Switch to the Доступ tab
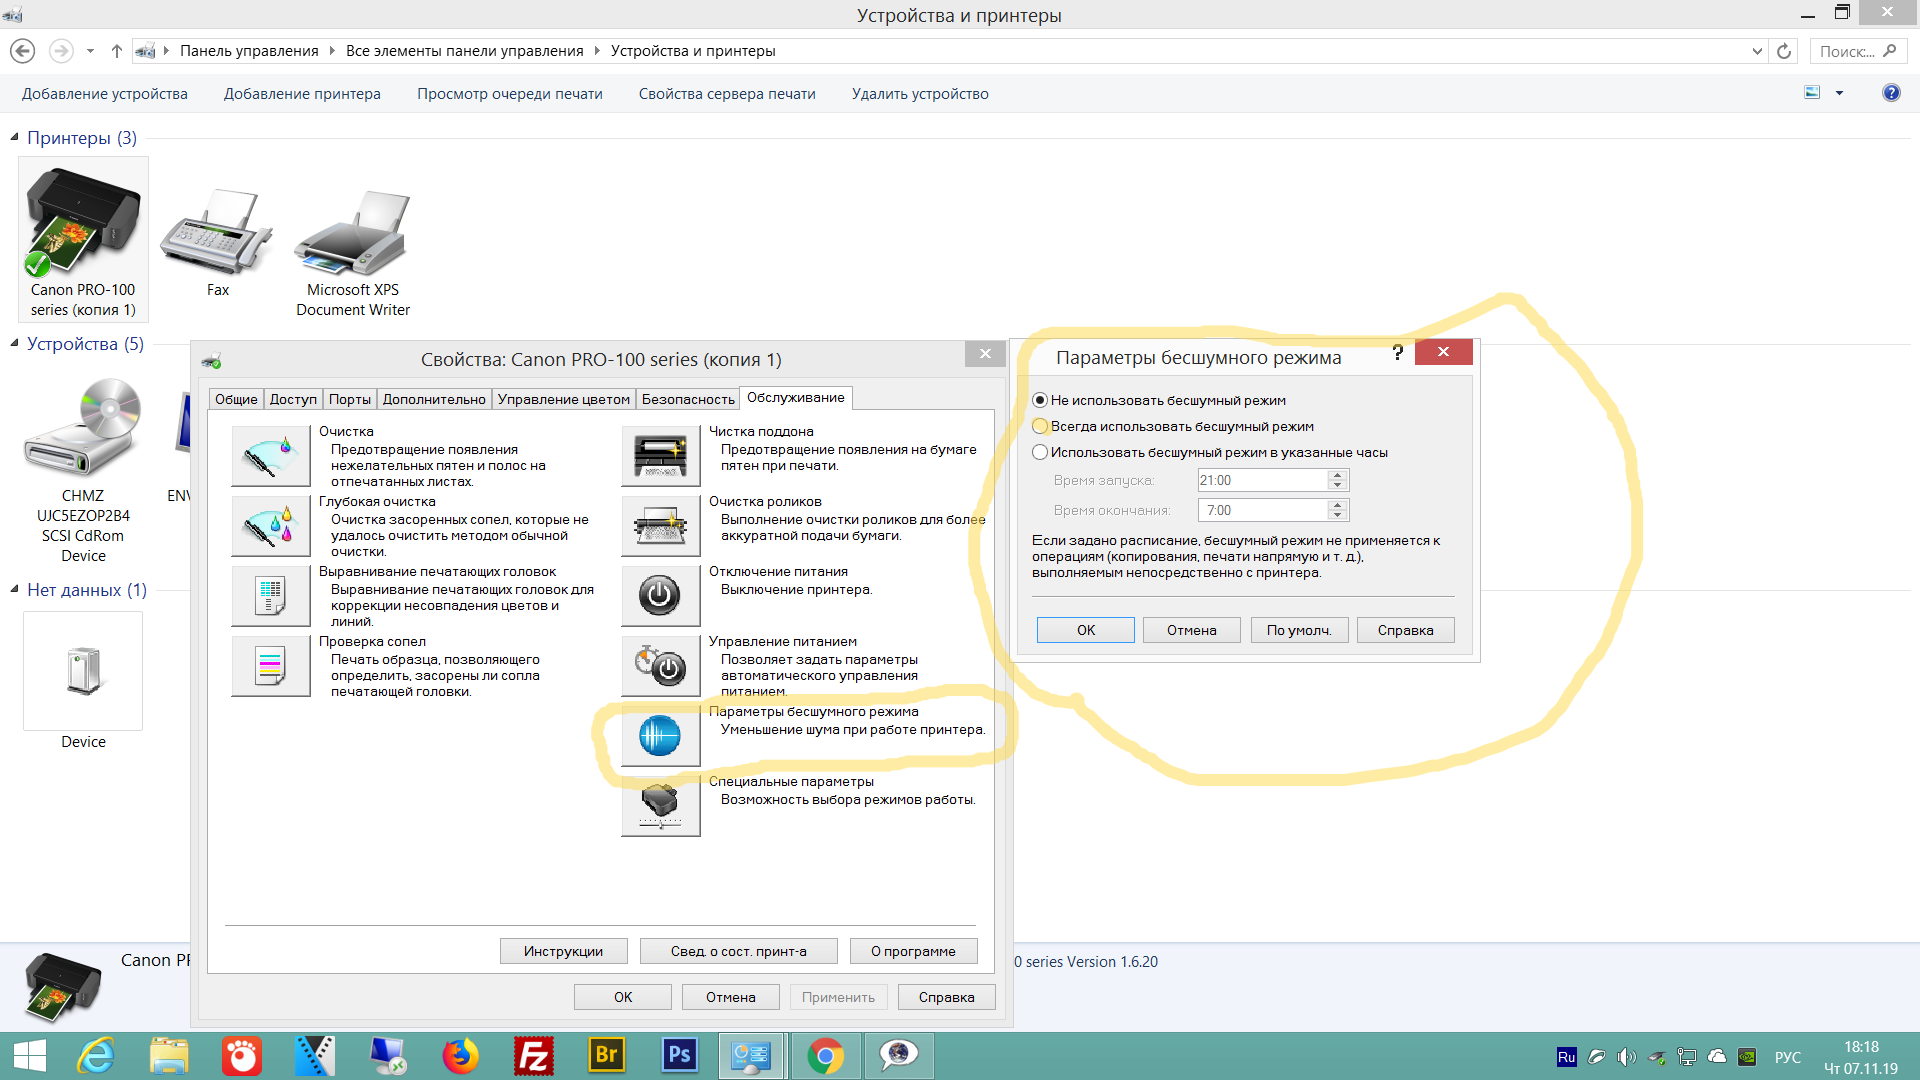Screen dimensions: 1920x1080 pyautogui.click(x=293, y=399)
